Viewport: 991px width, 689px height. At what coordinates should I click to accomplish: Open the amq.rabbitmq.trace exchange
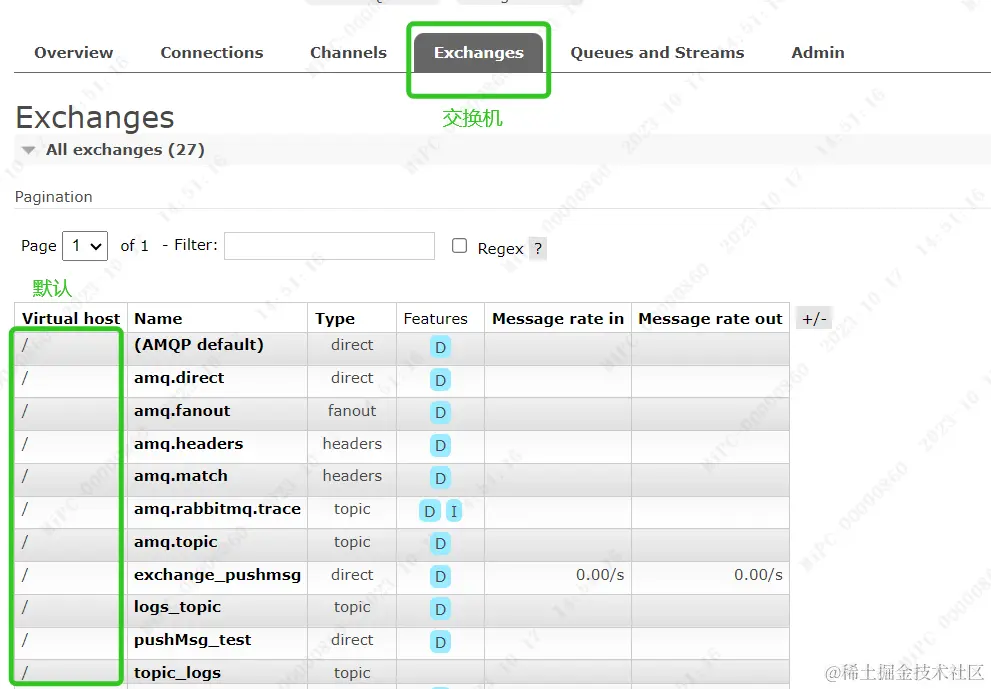click(217, 509)
